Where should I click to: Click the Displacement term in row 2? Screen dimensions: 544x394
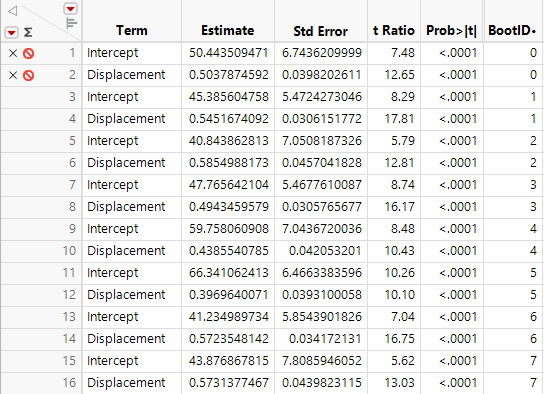pos(126,75)
